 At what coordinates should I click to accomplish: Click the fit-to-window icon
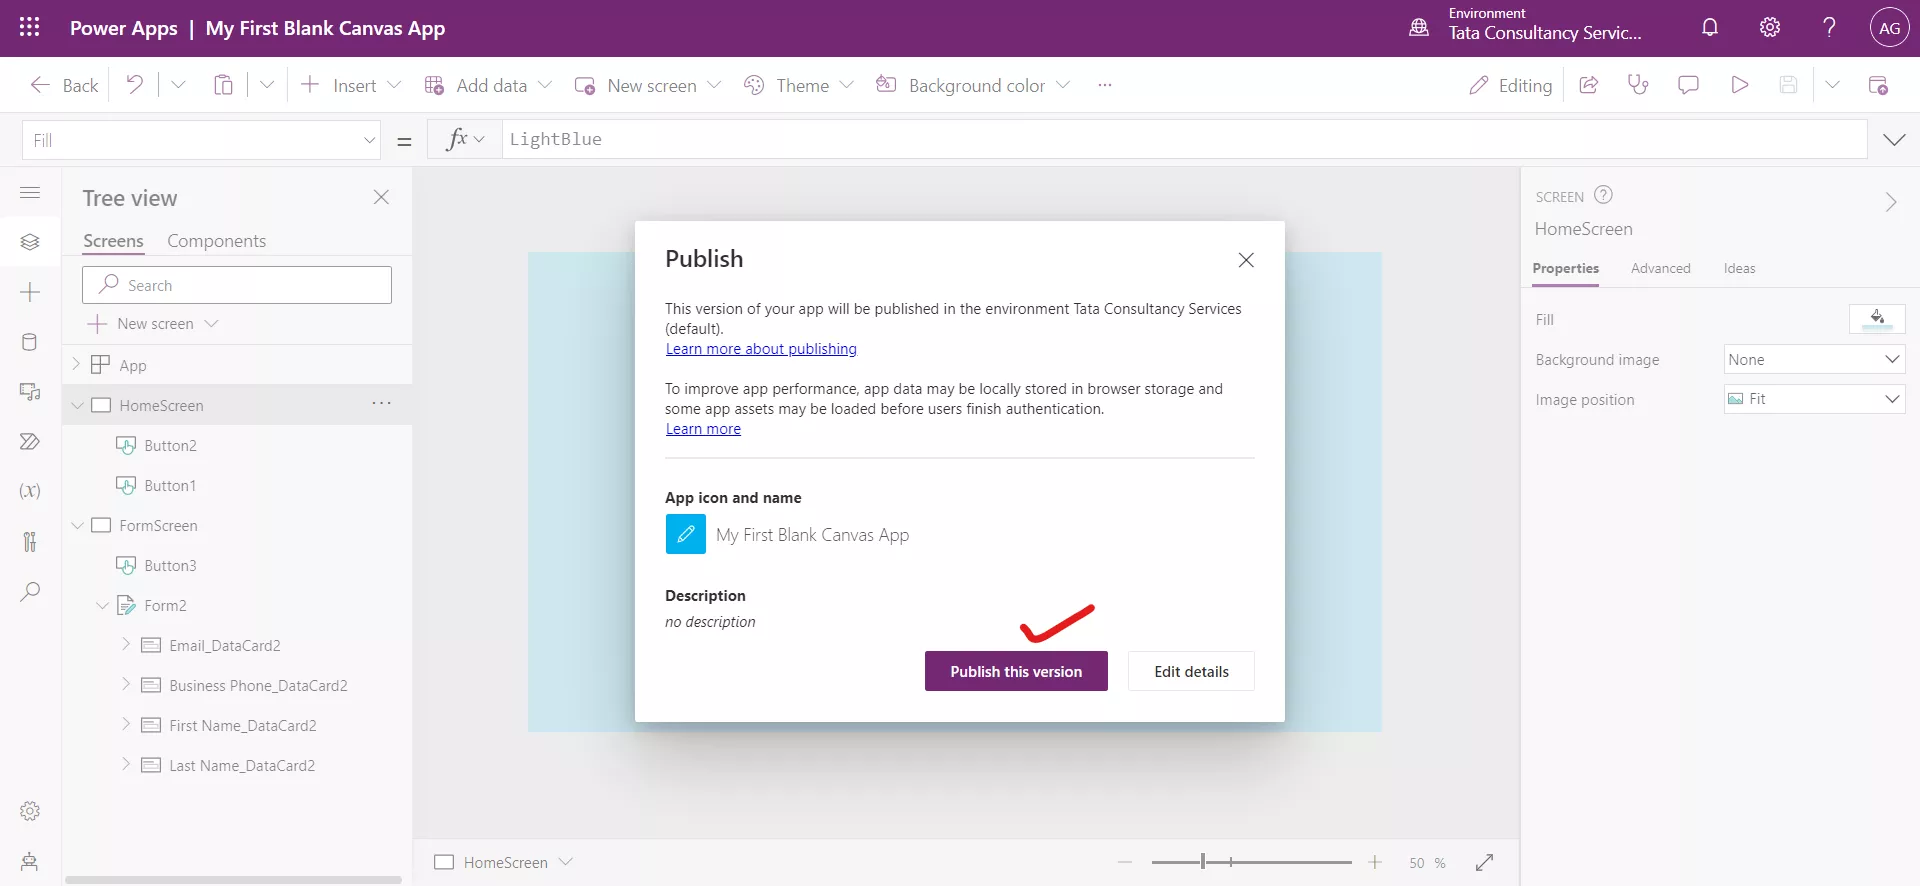1484,862
